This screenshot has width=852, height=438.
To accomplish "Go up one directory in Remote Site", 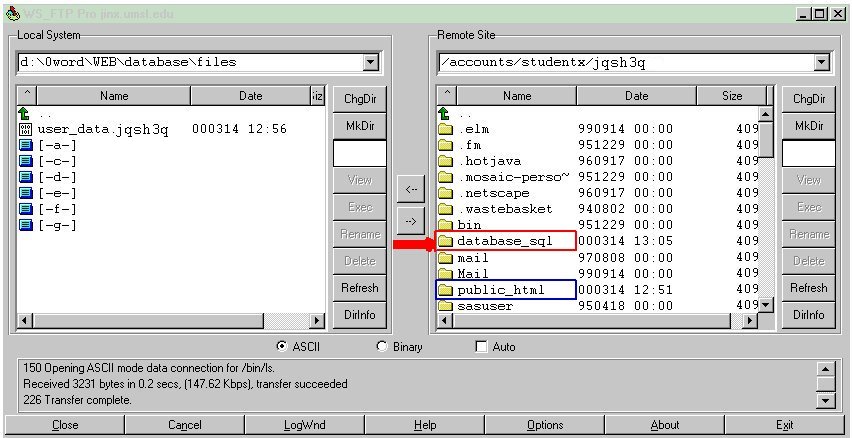I will (445, 114).
